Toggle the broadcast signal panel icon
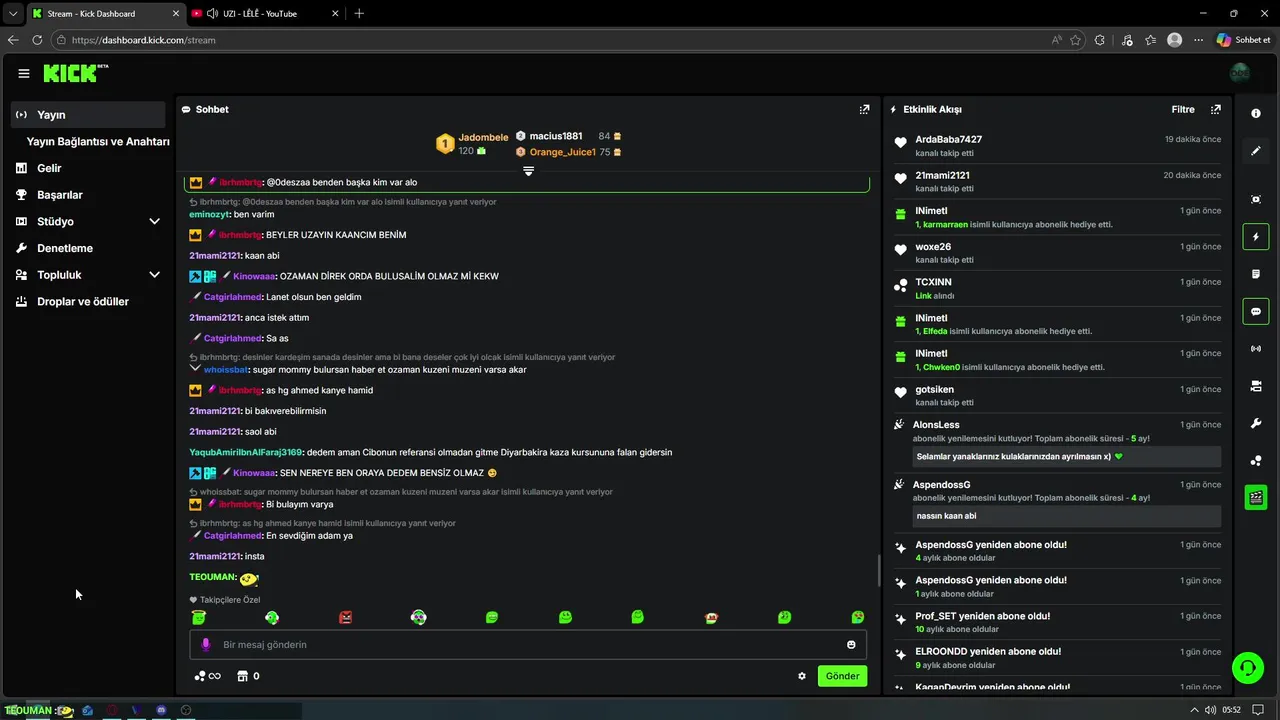Viewport: 1280px width, 720px height. 1256,349
